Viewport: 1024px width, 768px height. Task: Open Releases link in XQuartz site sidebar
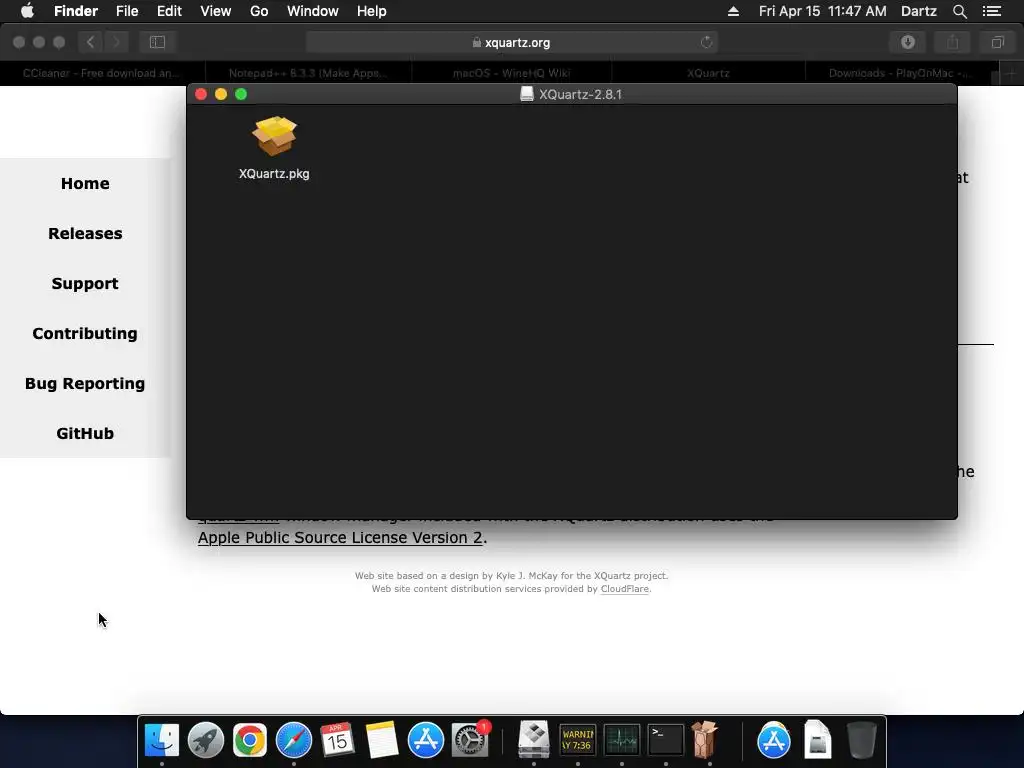point(85,233)
